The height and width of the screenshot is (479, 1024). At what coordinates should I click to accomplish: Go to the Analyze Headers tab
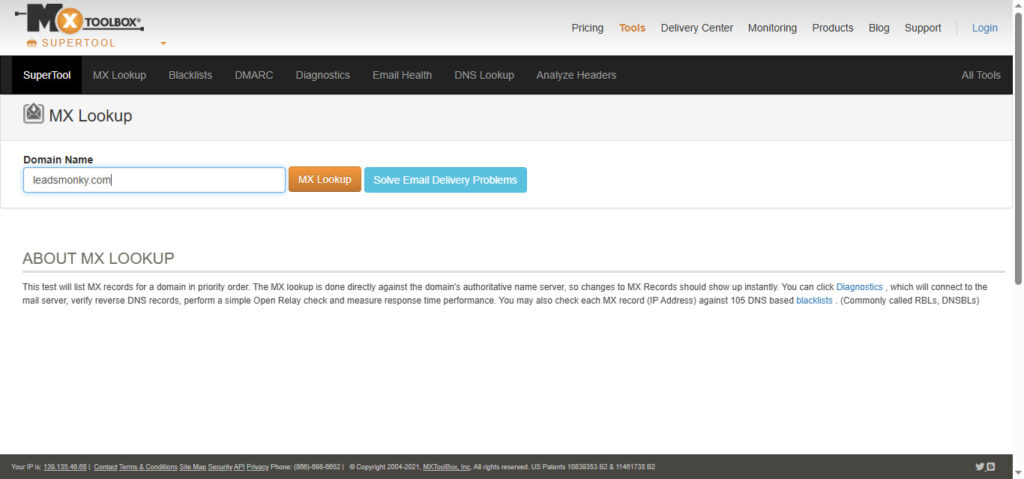coord(575,75)
